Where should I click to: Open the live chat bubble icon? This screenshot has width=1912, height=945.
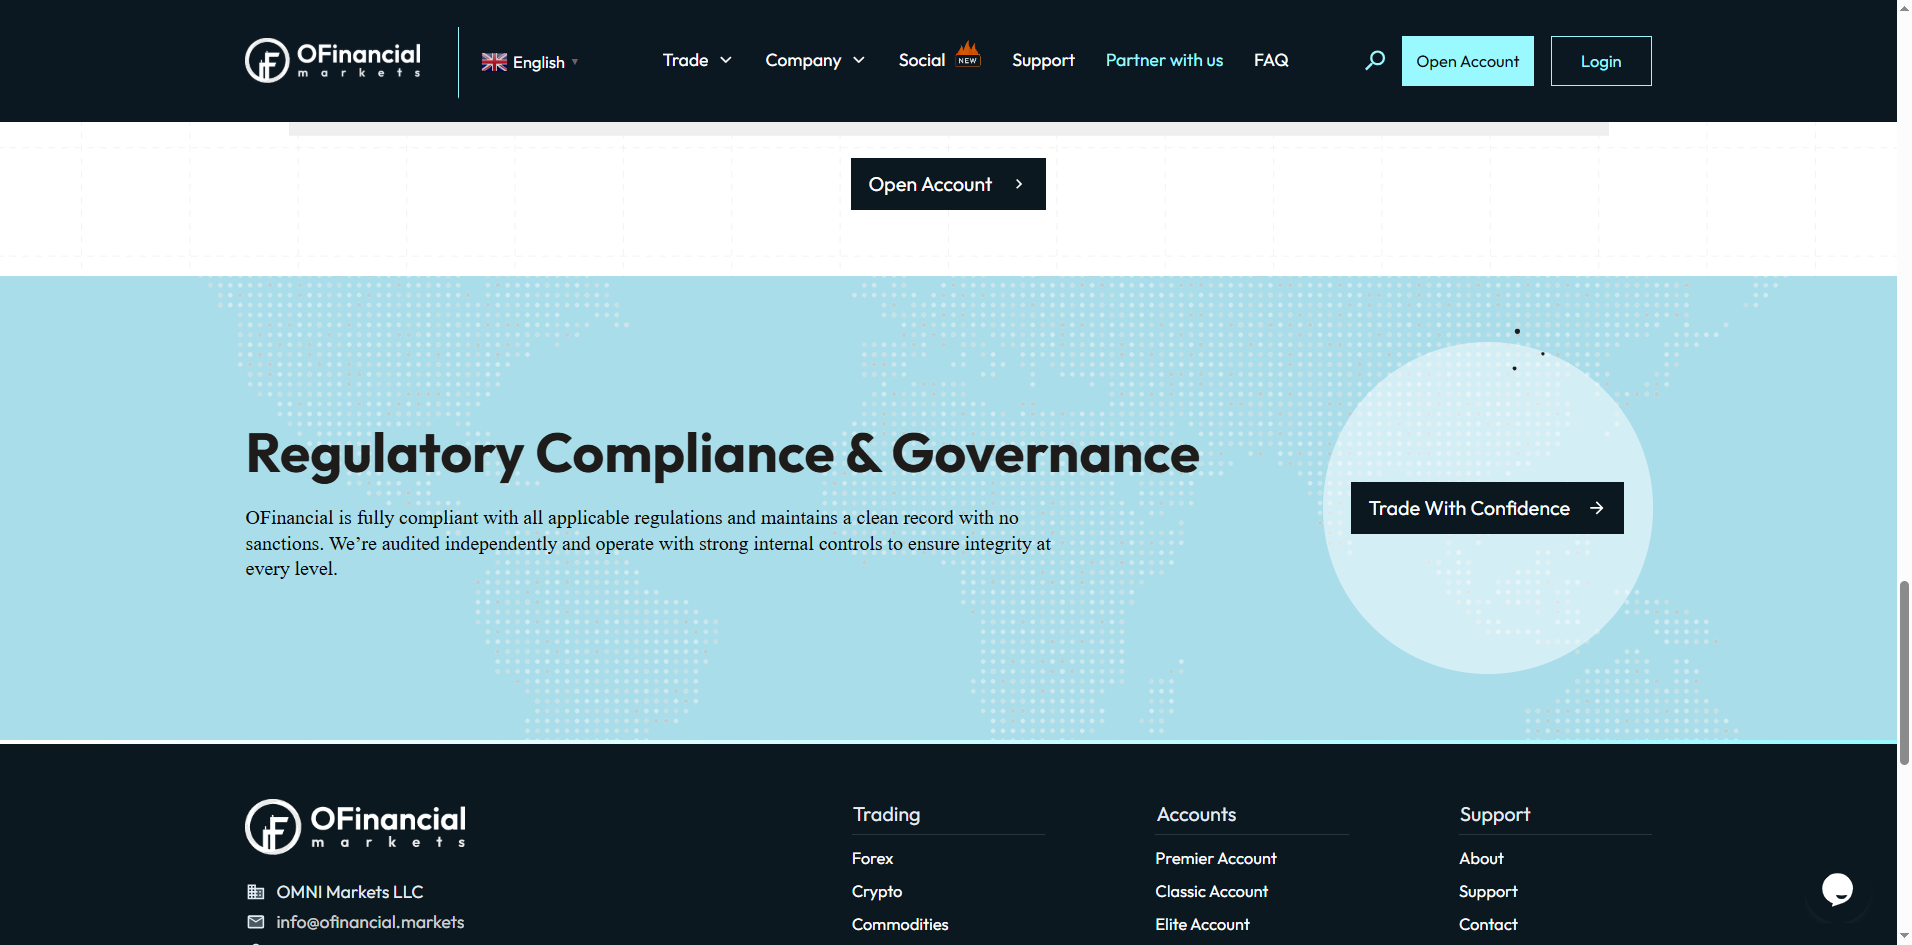coord(1837,889)
